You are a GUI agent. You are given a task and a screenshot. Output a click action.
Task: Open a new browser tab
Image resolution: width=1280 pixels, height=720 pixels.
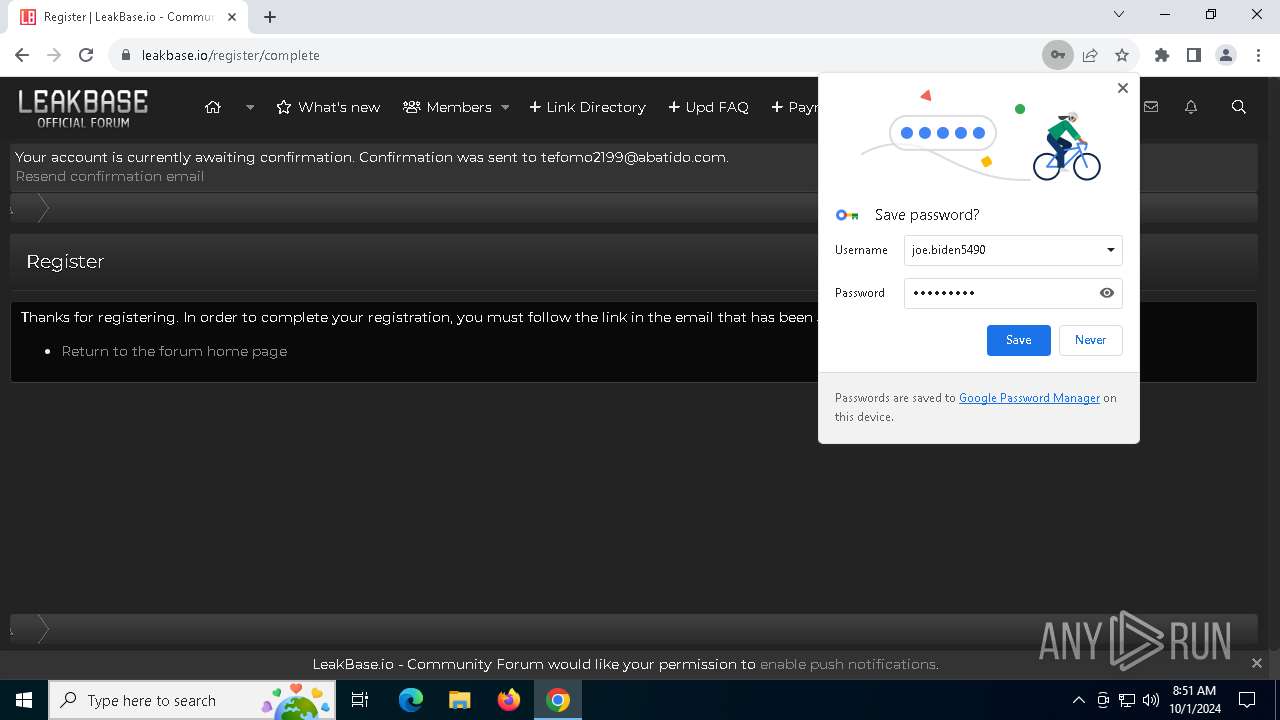point(270,17)
